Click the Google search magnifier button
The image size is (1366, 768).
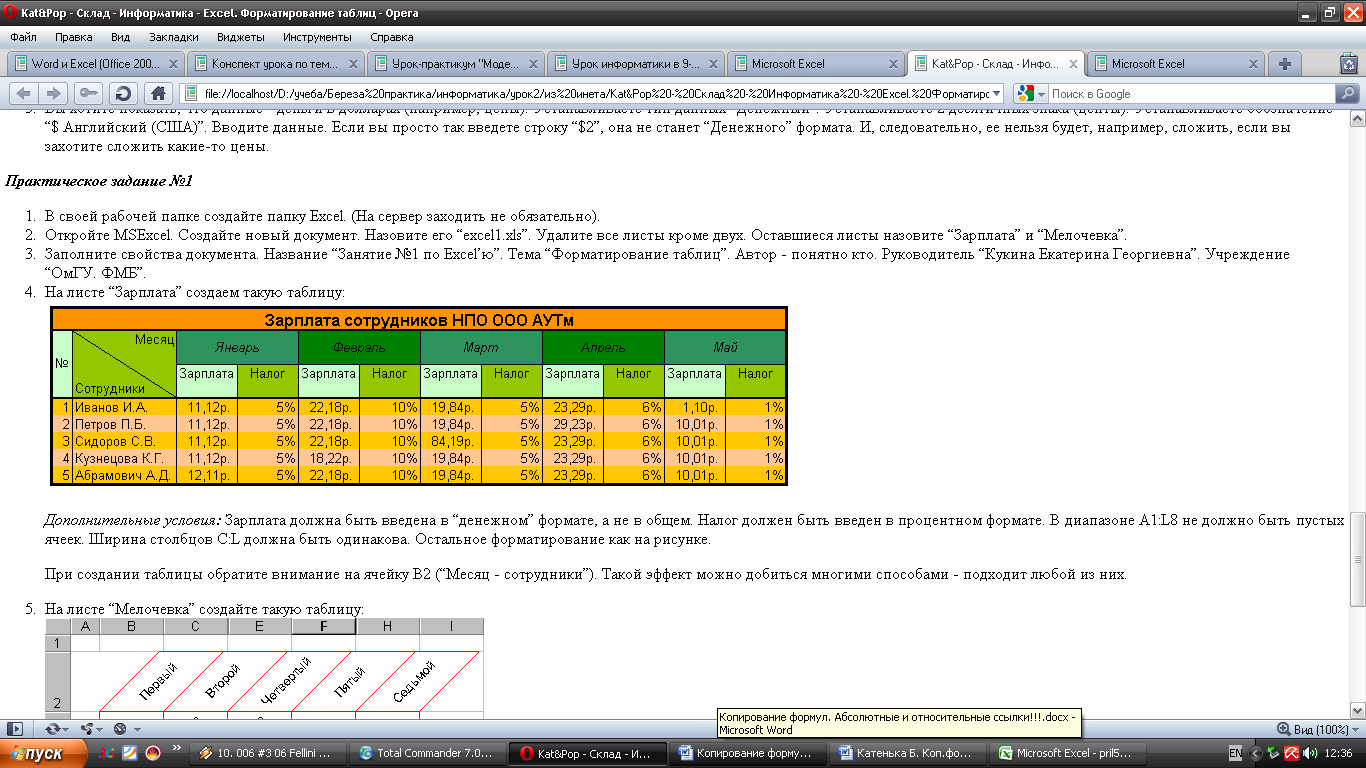tap(1348, 94)
